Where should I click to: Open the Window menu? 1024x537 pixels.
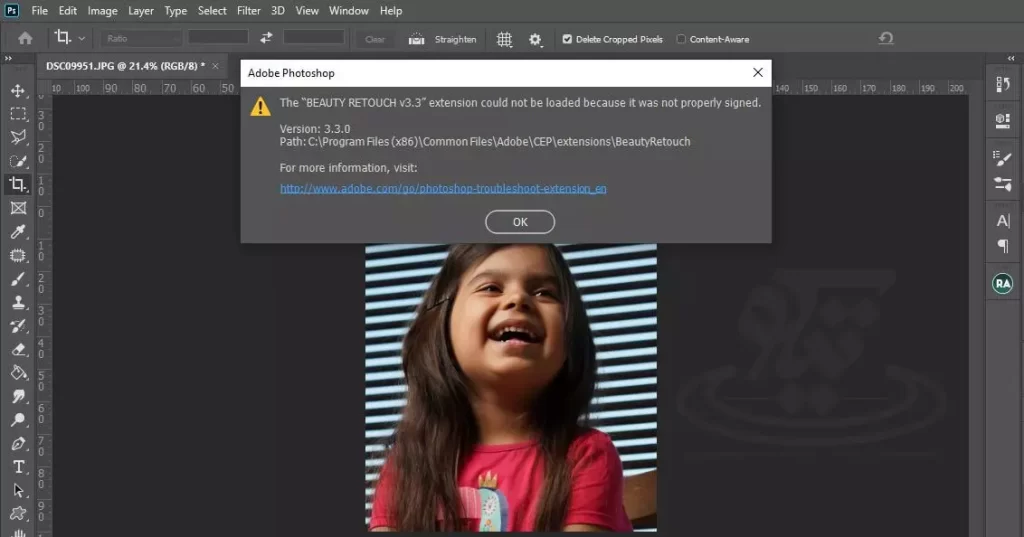[349, 11]
